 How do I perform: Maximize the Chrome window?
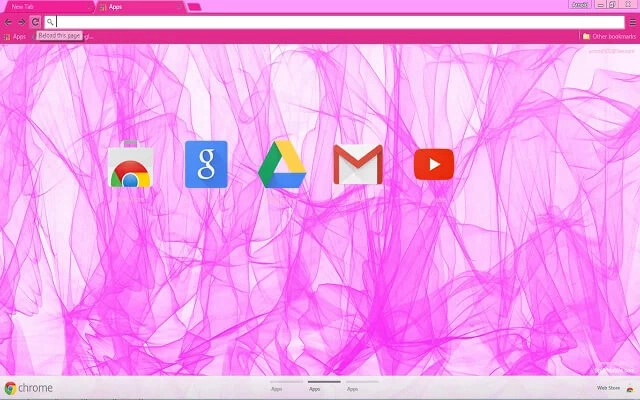pyautogui.click(x=612, y=4)
